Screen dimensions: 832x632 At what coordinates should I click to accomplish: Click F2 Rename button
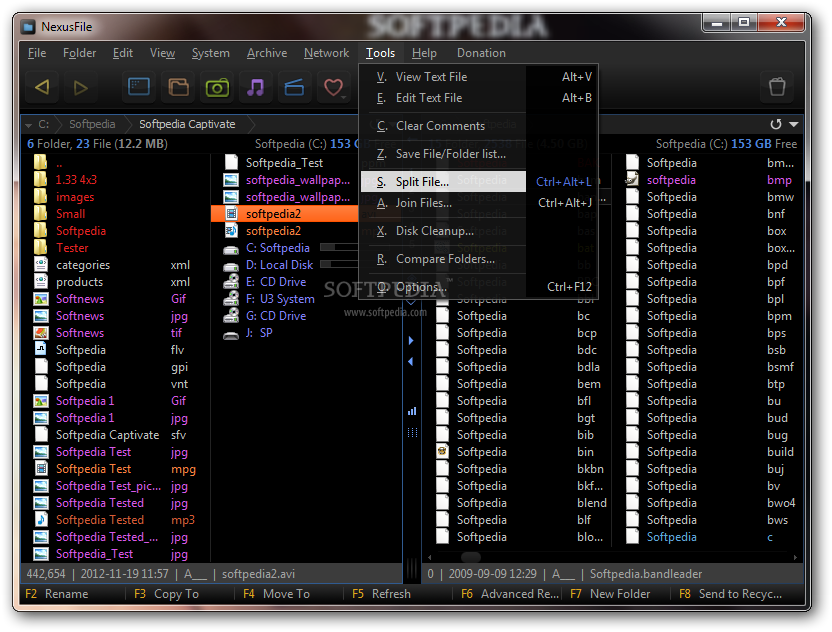point(57,594)
